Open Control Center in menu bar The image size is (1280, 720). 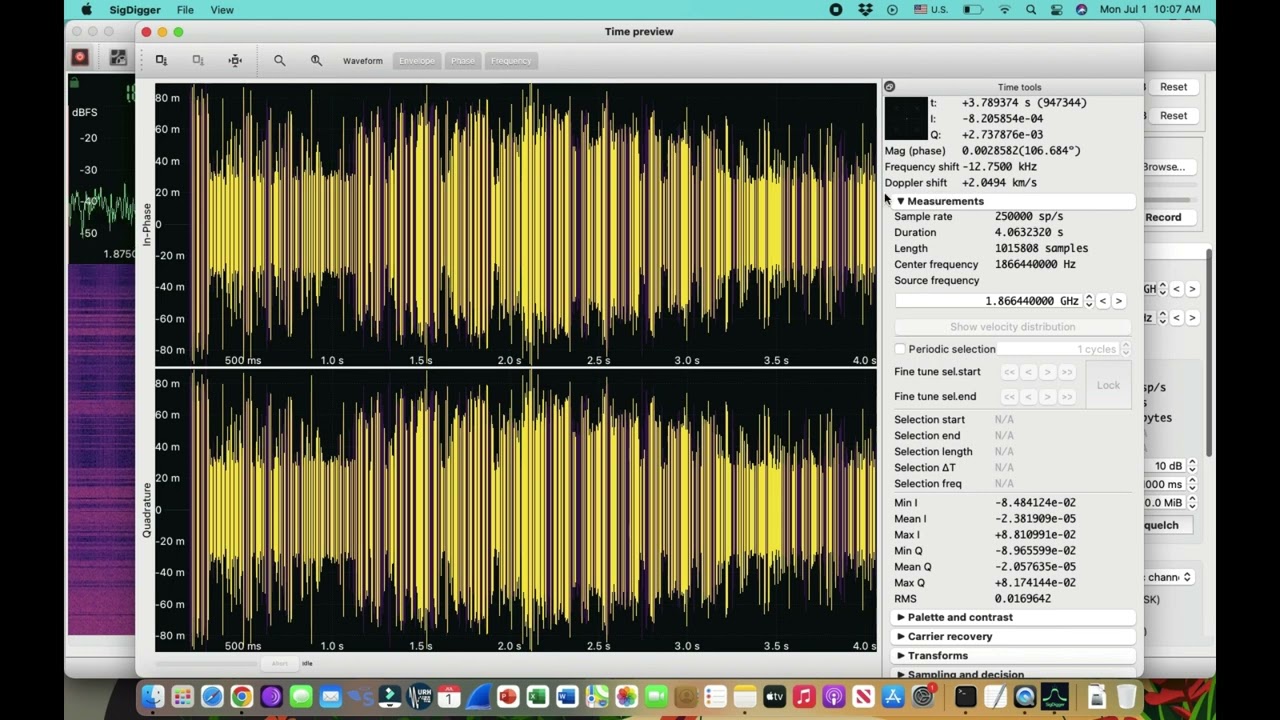tap(1057, 9)
